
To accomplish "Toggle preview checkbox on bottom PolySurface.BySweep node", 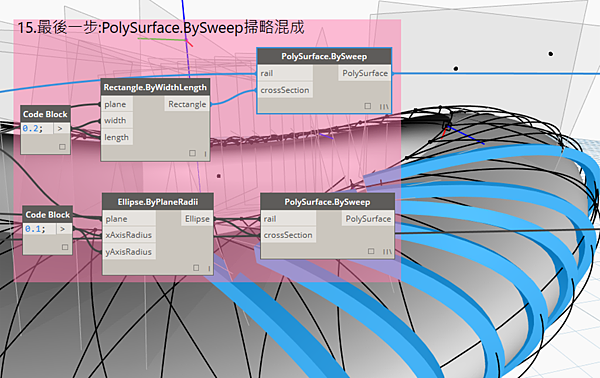I will pos(371,251).
